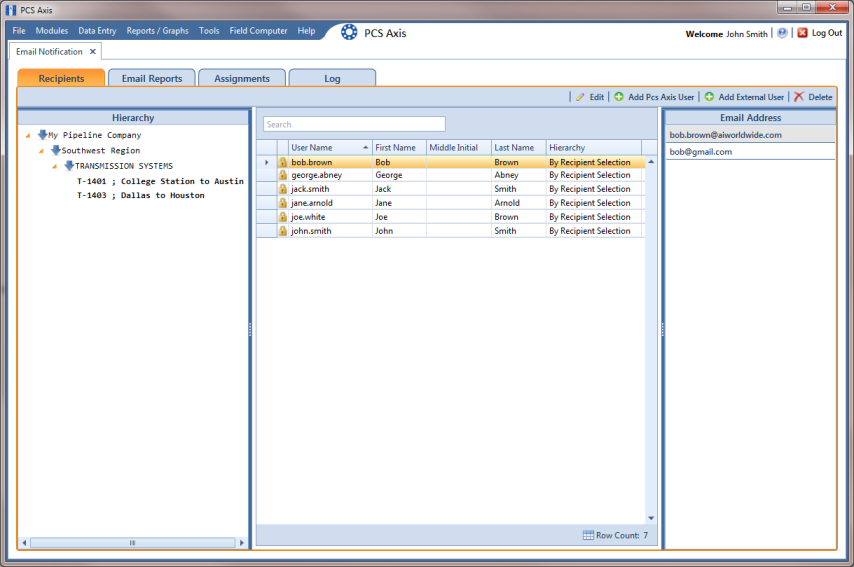Click the Delete button label
The height and width of the screenshot is (567, 854).
tap(820, 97)
